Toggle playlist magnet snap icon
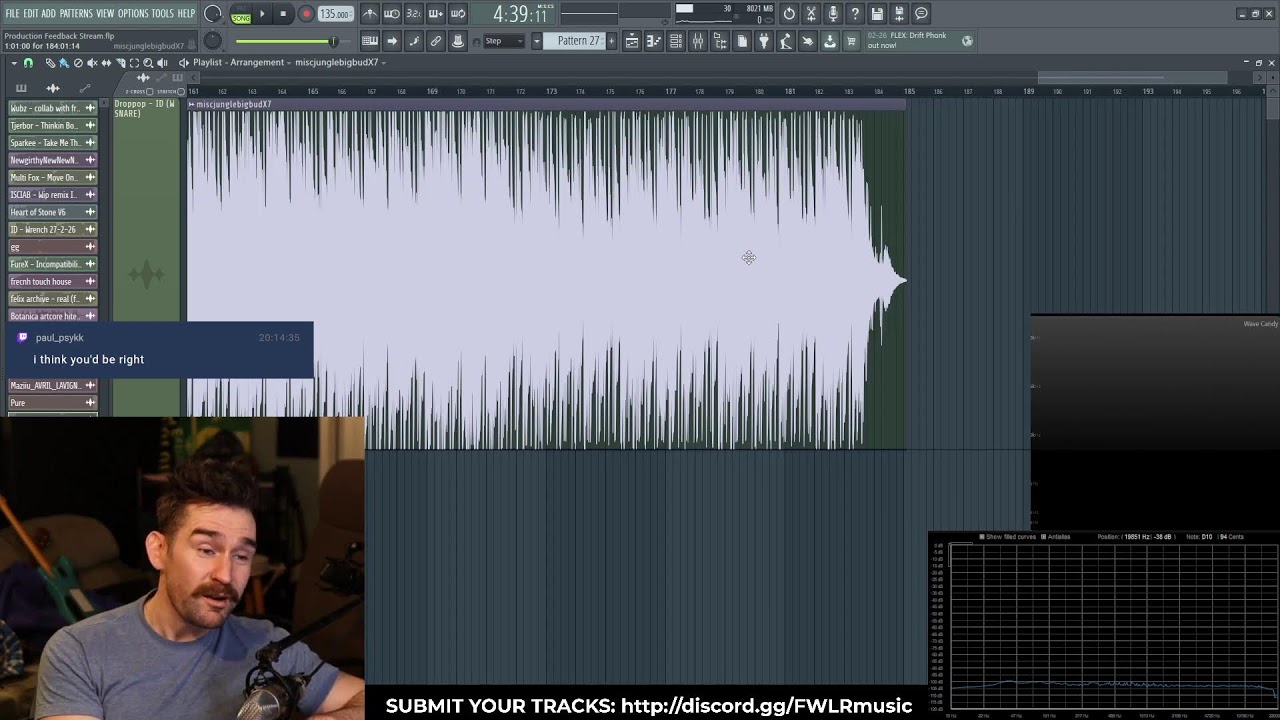Image resolution: width=1280 pixels, height=720 pixels. click(x=28, y=63)
